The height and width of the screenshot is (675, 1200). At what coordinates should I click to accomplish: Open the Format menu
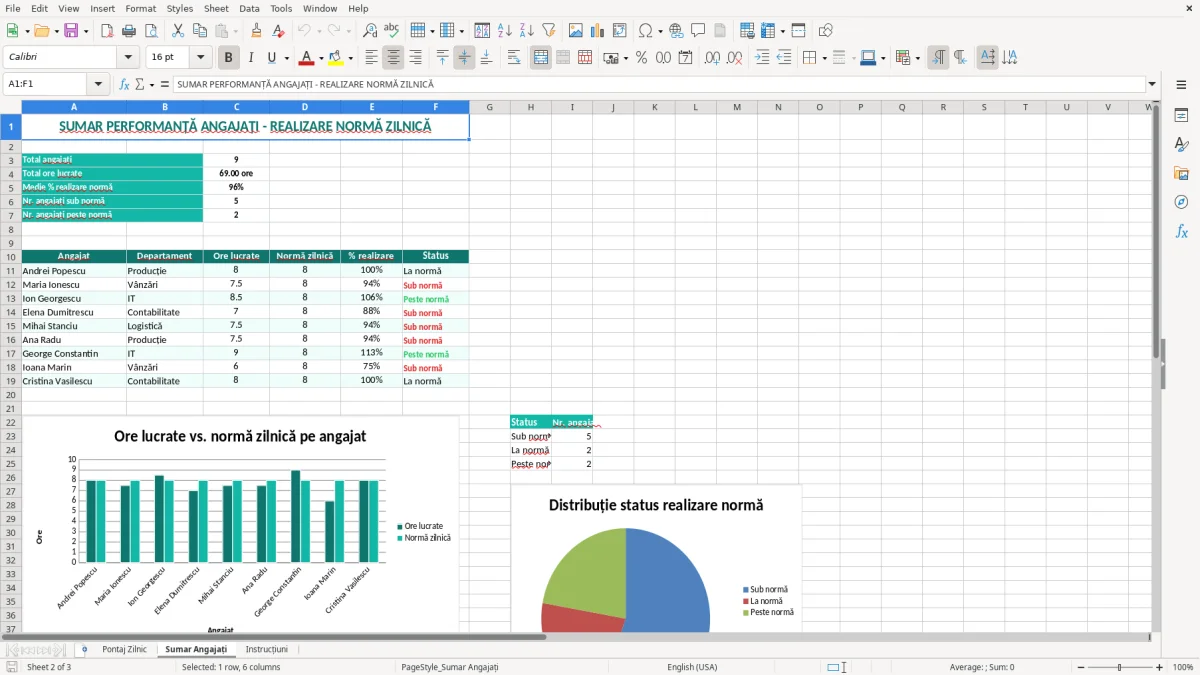(x=140, y=8)
